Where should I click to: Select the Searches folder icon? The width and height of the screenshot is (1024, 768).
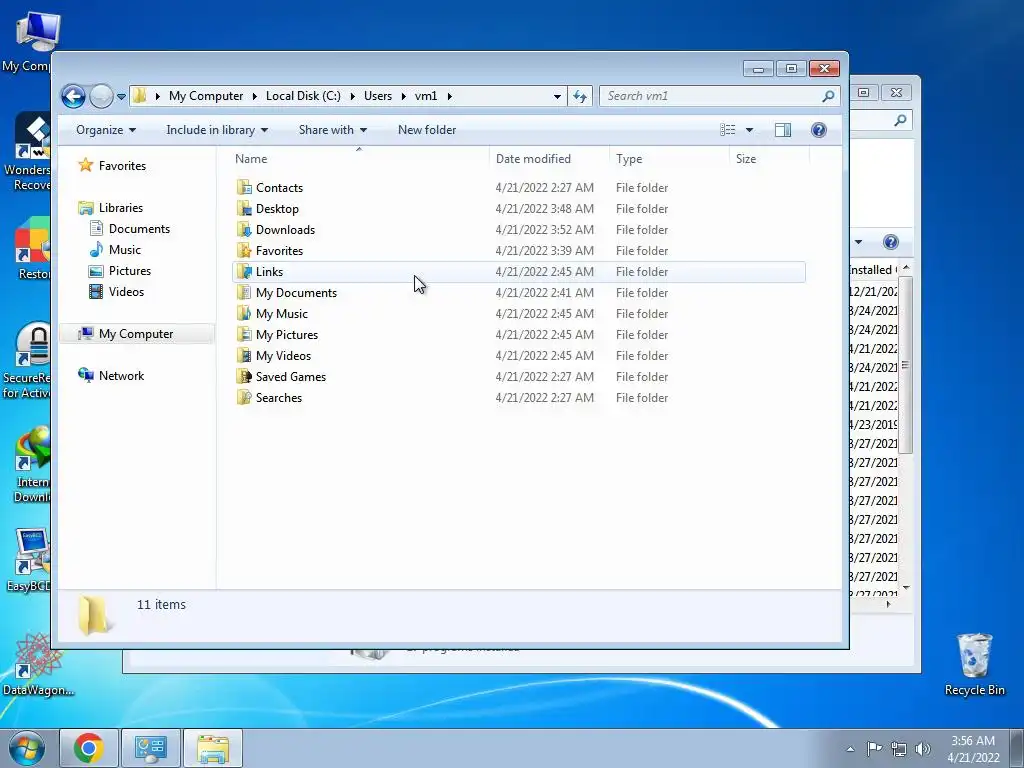[x=244, y=398]
